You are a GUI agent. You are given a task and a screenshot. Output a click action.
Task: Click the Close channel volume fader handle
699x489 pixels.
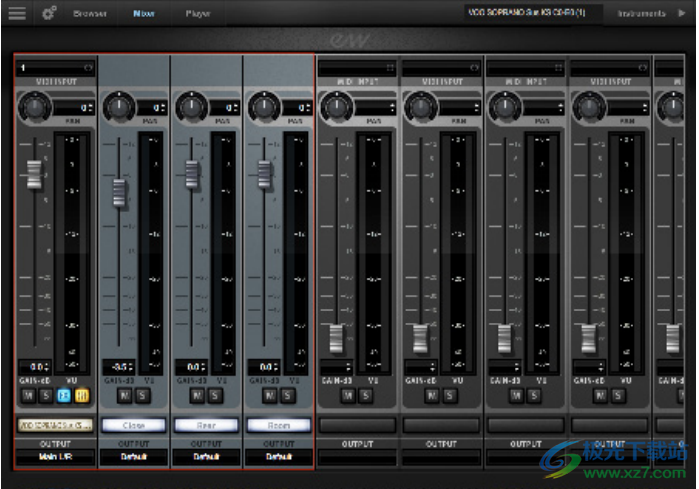coord(119,193)
